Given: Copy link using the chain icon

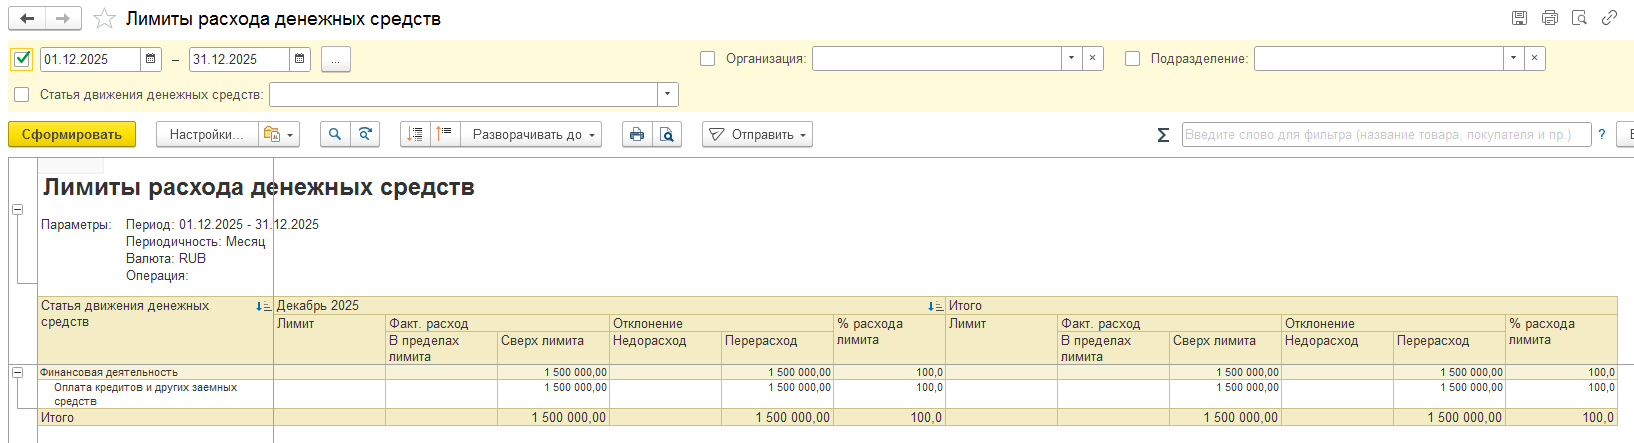Looking at the screenshot, I should (1609, 18).
